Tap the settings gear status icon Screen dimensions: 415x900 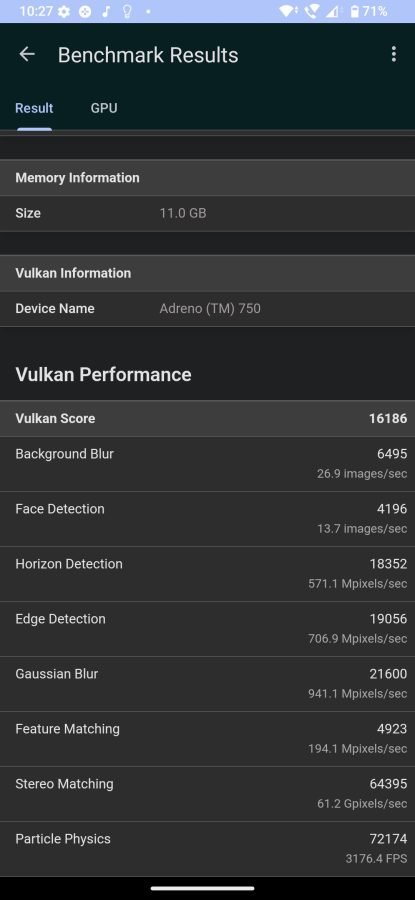click(x=64, y=11)
